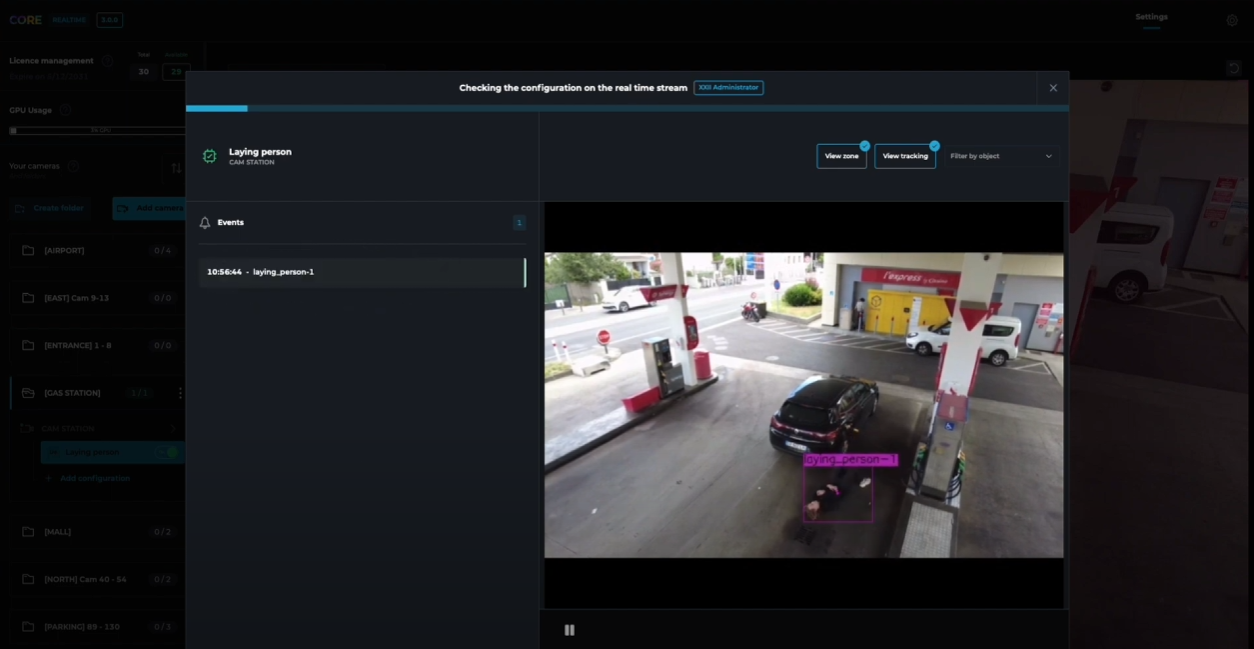Expand the [ENTRANCE] 1 - 8 folder

tap(97, 345)
